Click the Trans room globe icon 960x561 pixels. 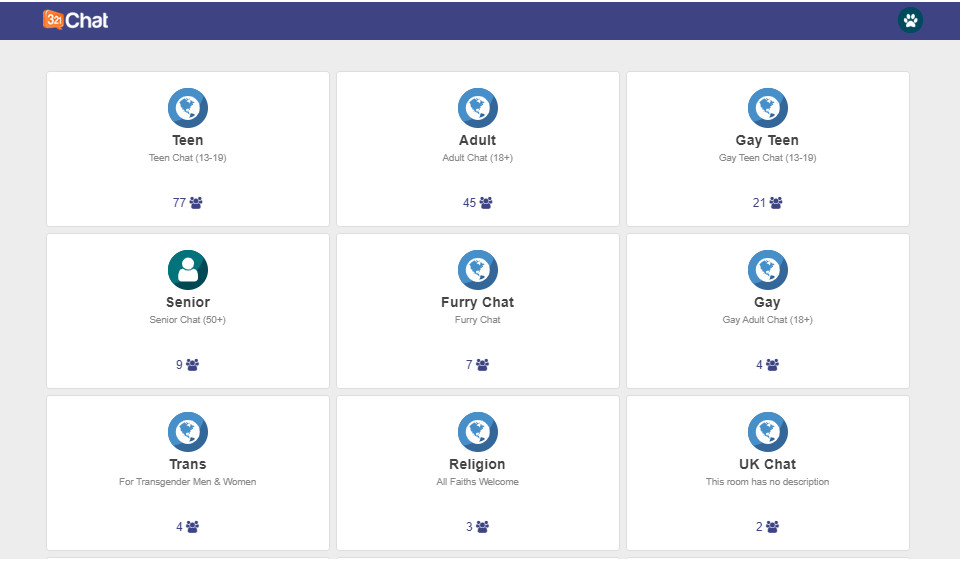click(188, 432)
